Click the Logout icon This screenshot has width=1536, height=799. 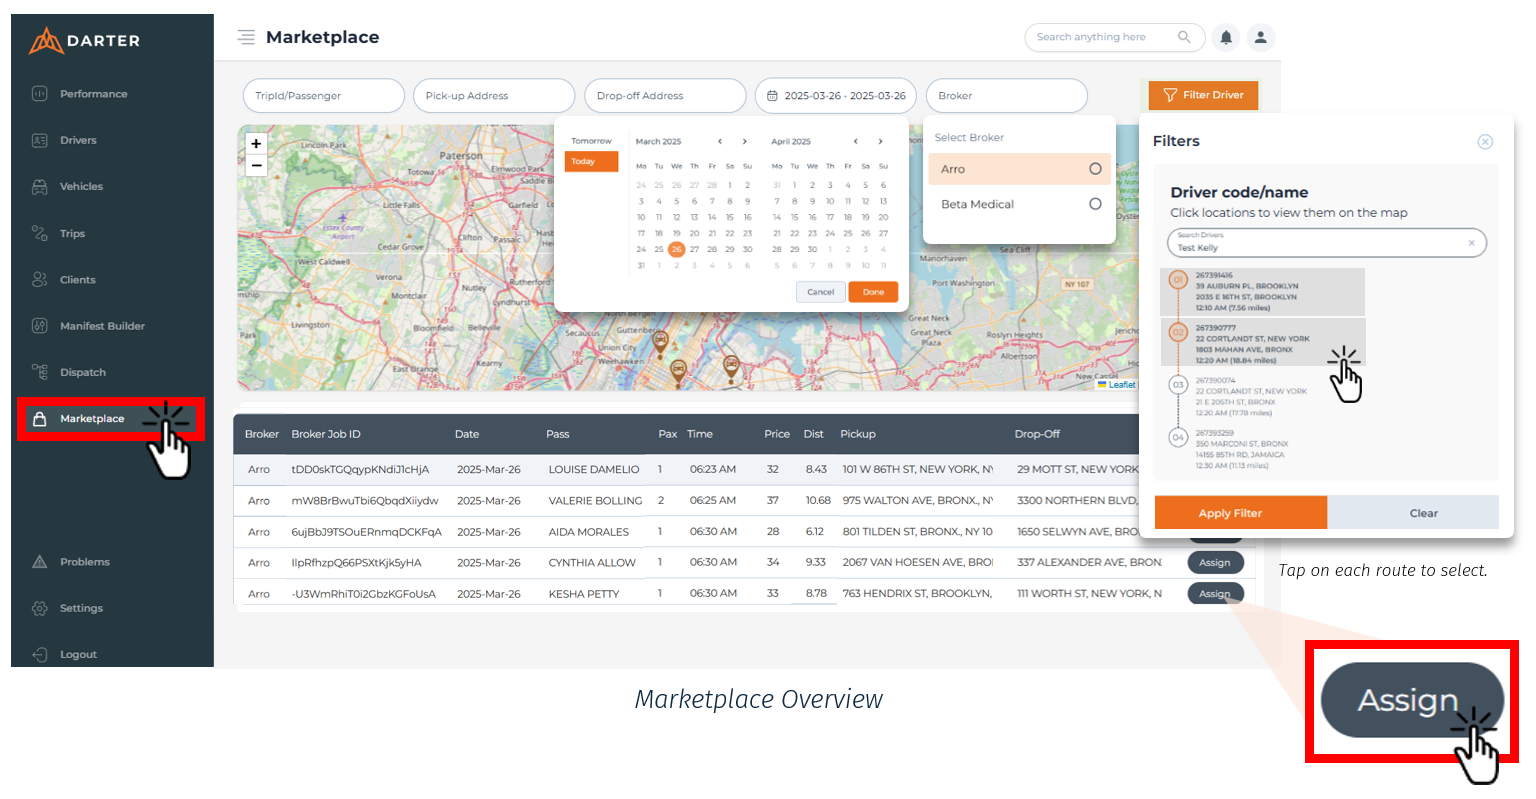40,654
